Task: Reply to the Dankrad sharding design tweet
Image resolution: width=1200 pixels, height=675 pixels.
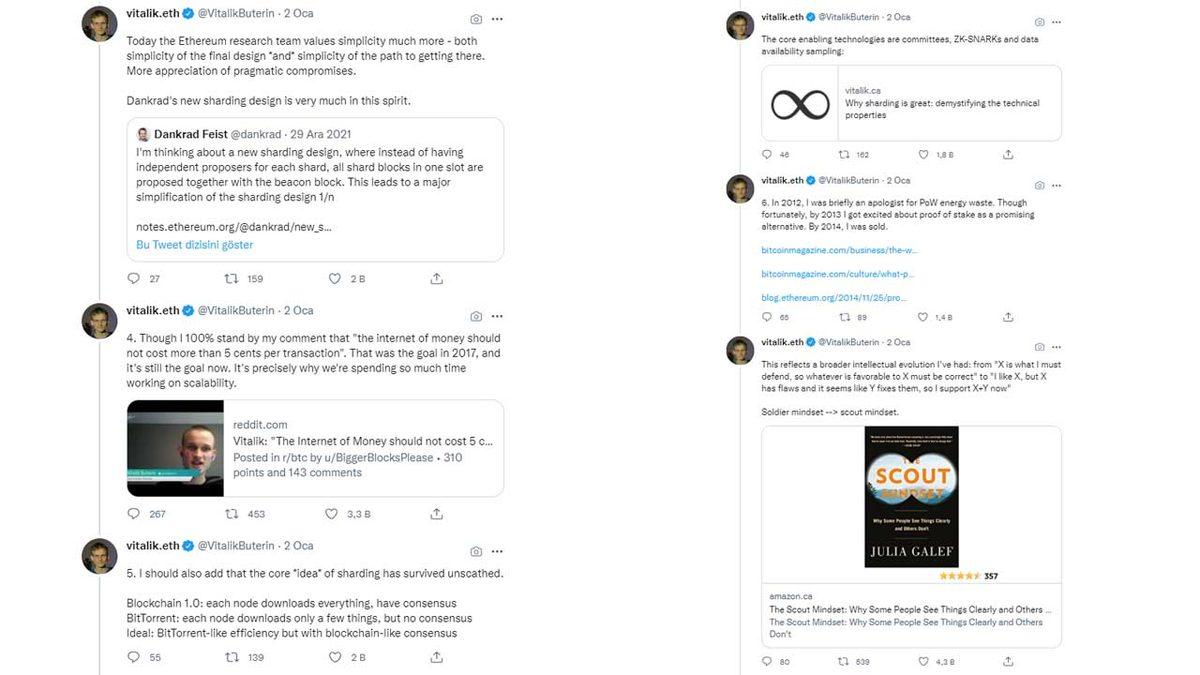Action: click(x=134, y=279)
